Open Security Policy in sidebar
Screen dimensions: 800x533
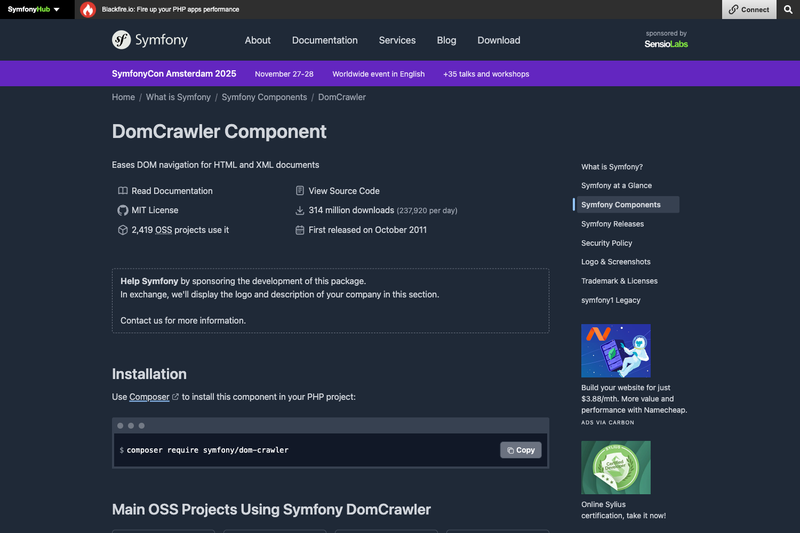(607, 243)
